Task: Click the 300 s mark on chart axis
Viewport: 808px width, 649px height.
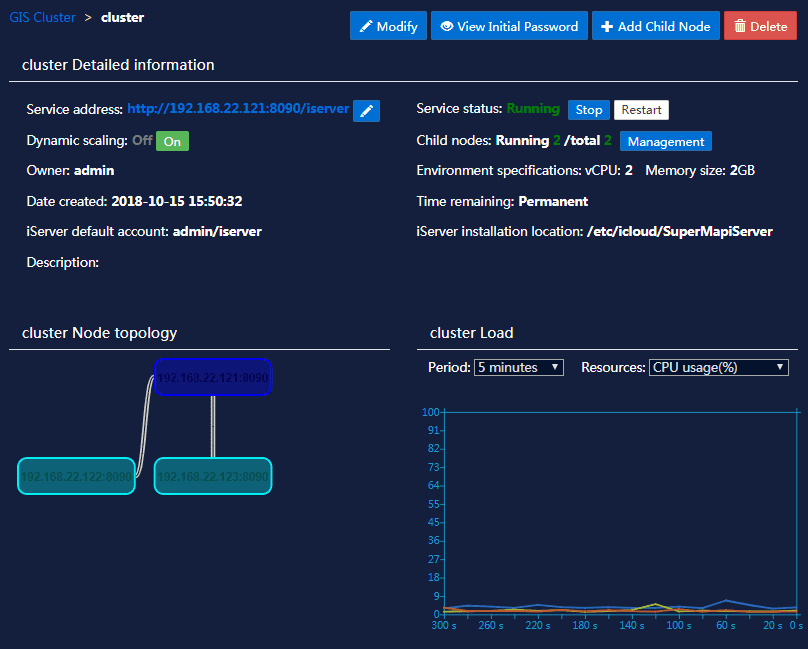Action: pyautogui.click(x=444, y=625)
